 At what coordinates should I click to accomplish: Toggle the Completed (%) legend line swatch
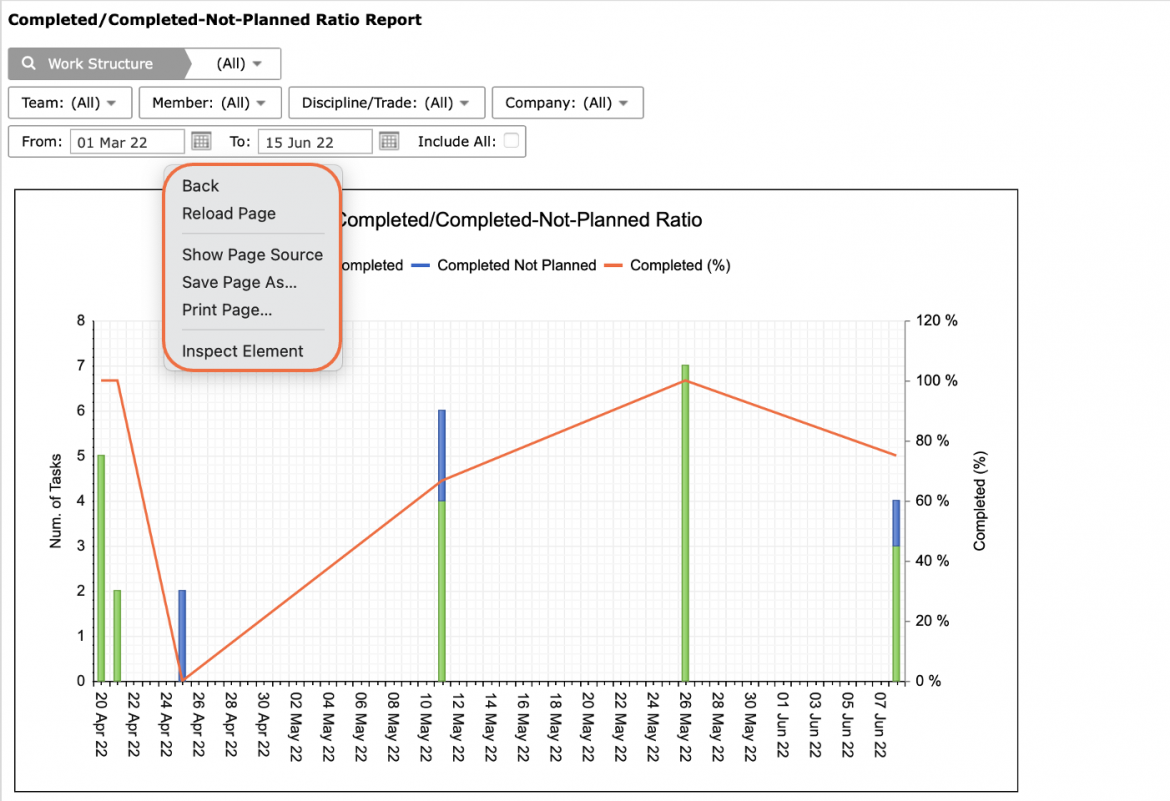613,266
